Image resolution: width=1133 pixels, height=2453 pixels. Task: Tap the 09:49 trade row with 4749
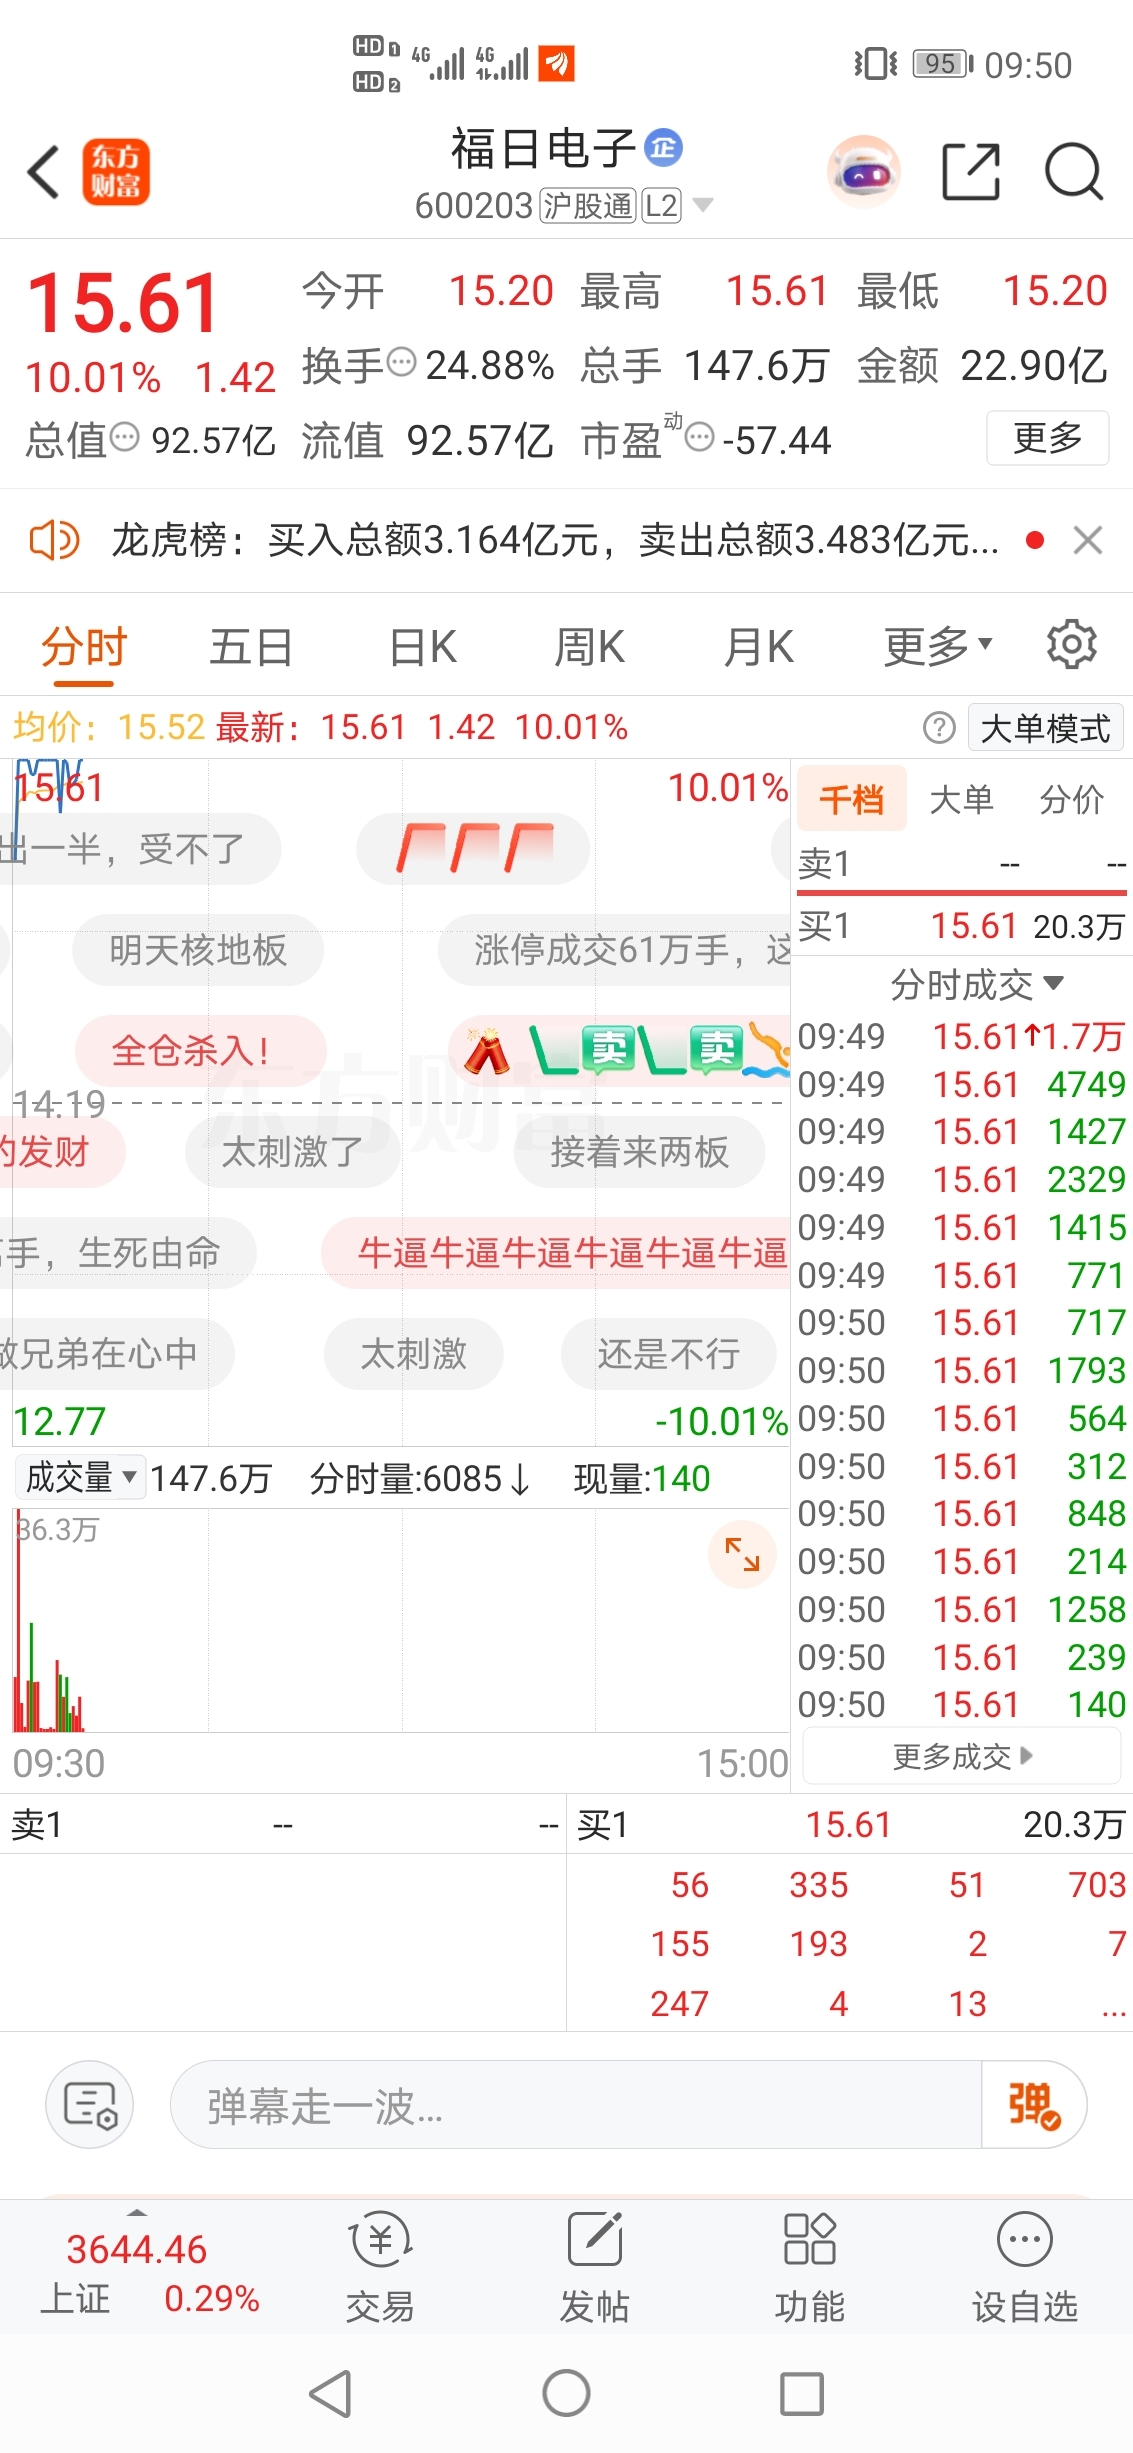click(x=962, y=1084)
